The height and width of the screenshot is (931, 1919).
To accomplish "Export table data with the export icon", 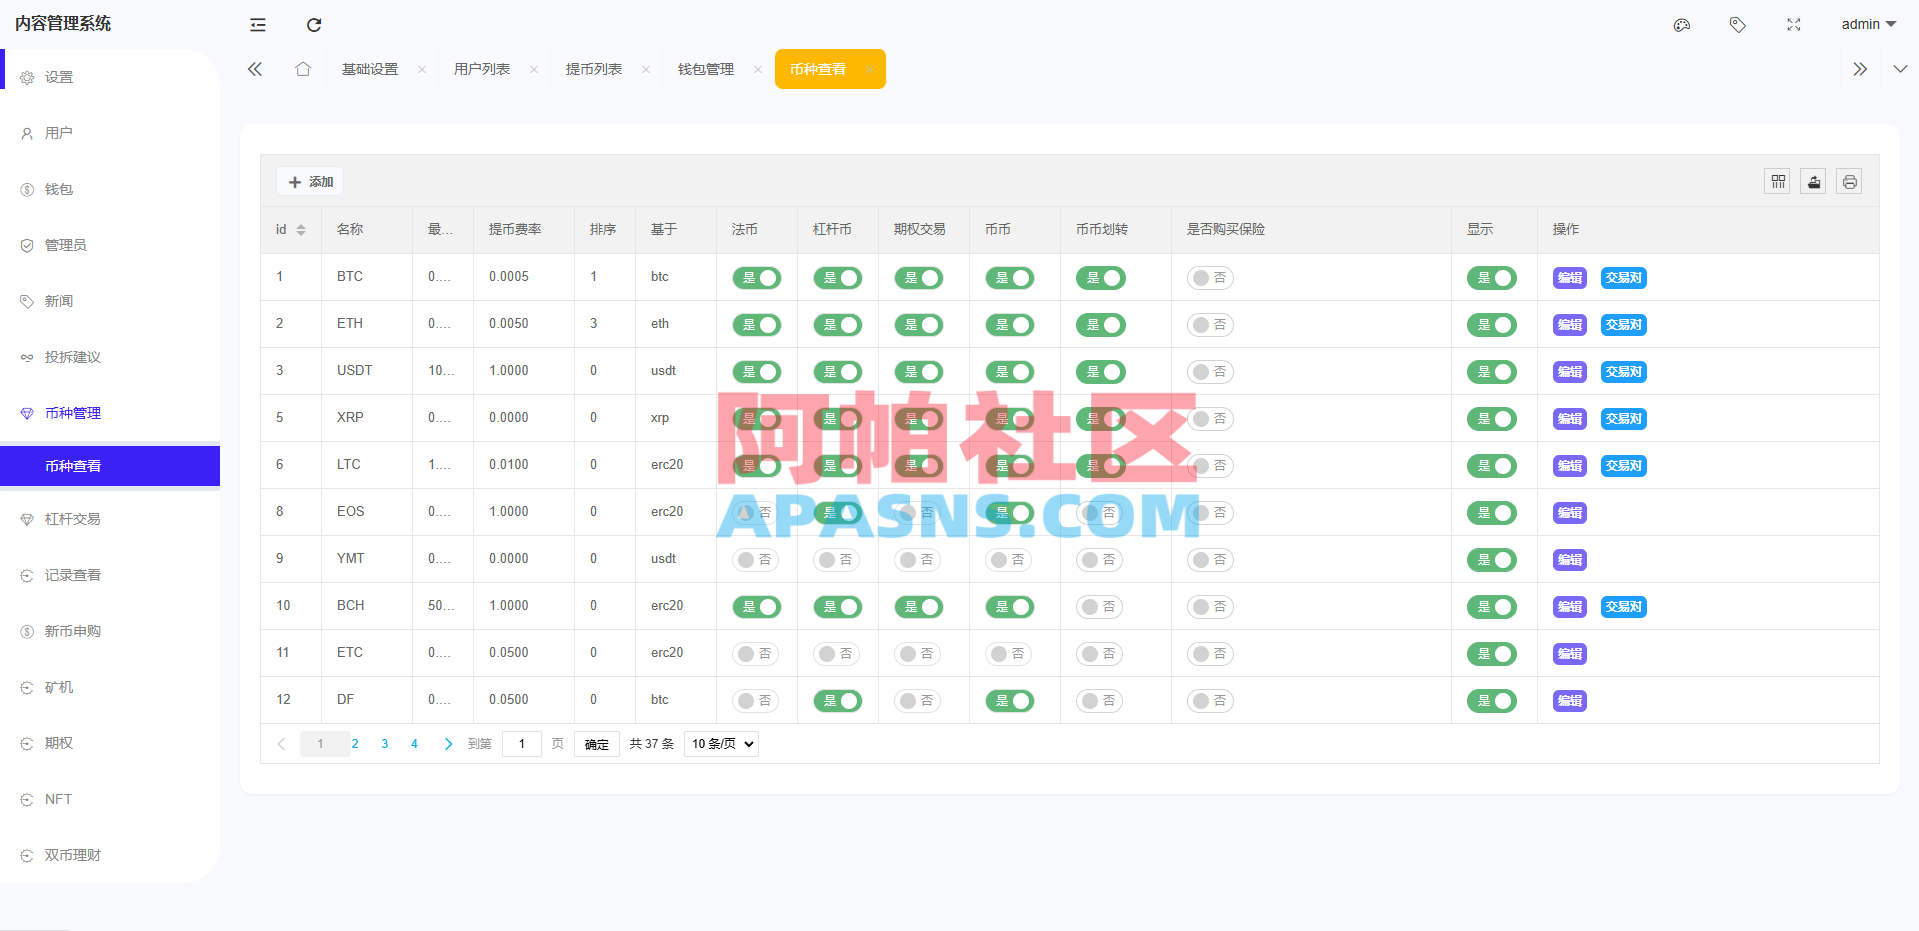I will click(1813, 181).
